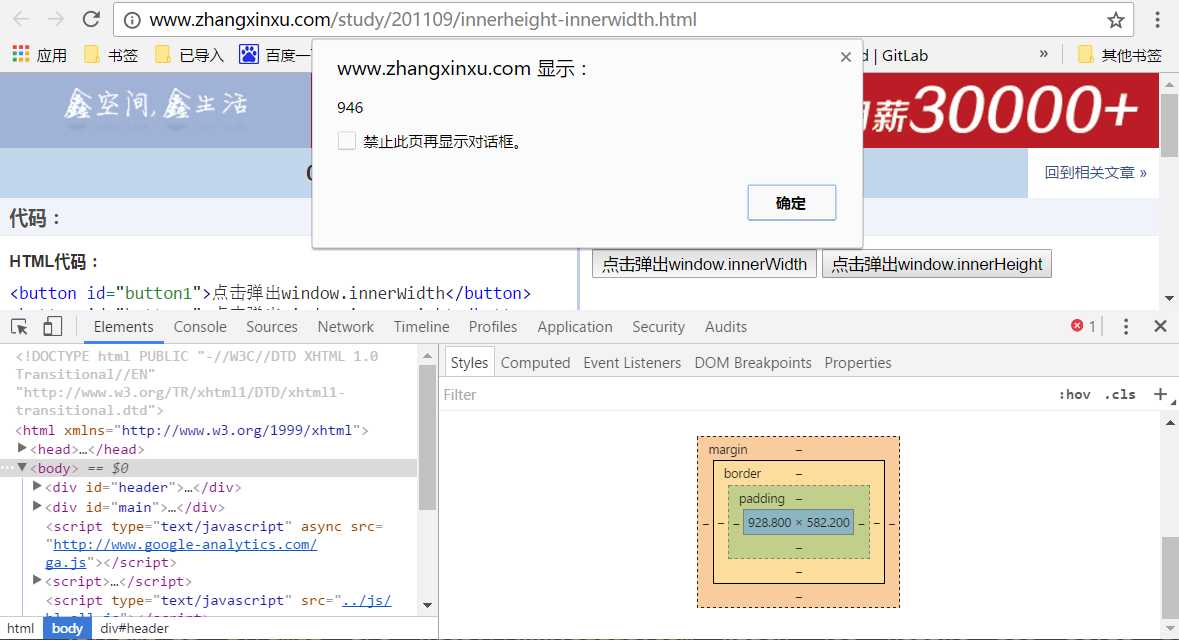Select the Styles sidebar tab

click(469, 362)
